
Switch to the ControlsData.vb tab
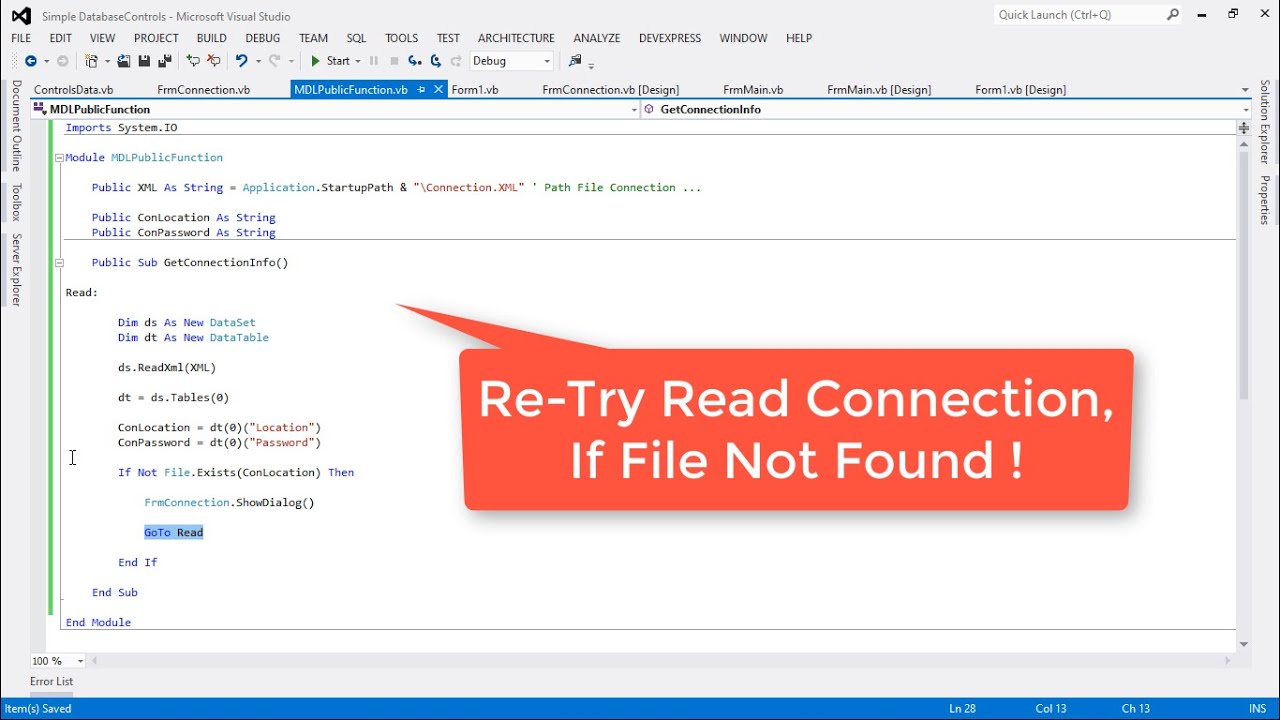click(74, 90)
